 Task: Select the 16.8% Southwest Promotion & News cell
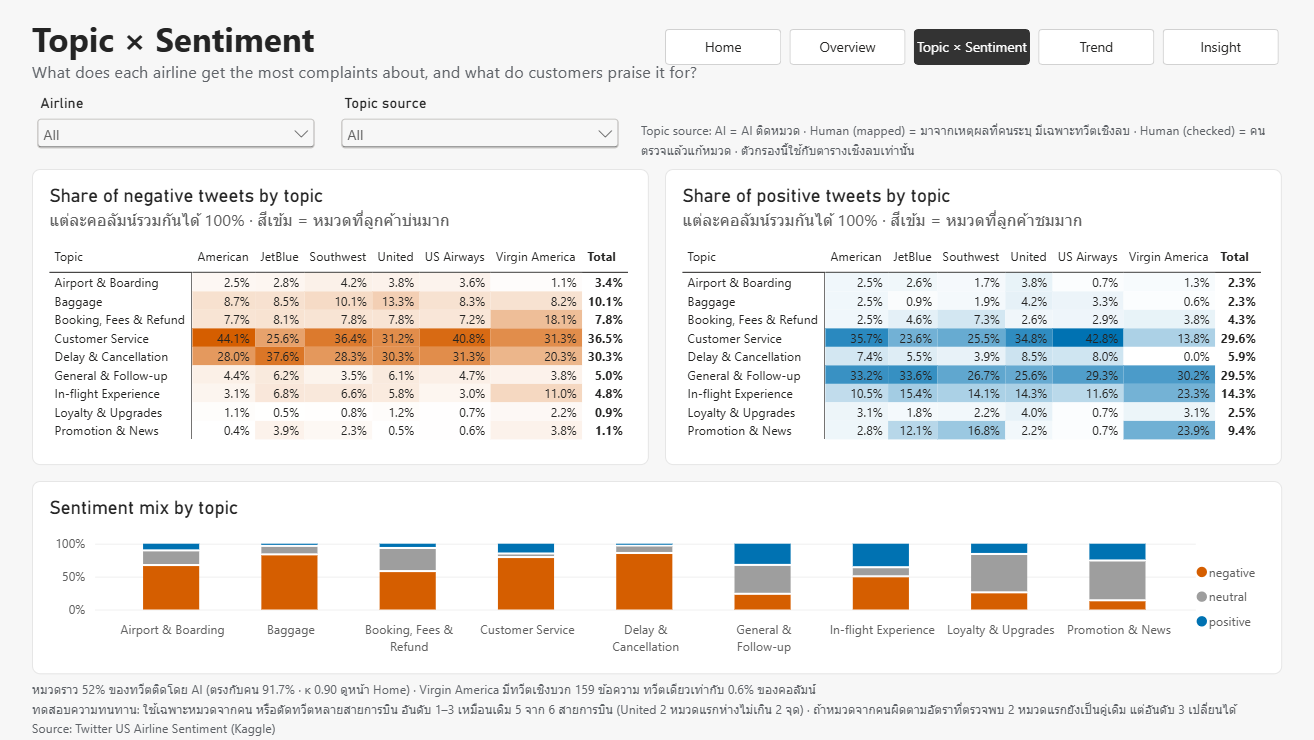click(971, 431)
